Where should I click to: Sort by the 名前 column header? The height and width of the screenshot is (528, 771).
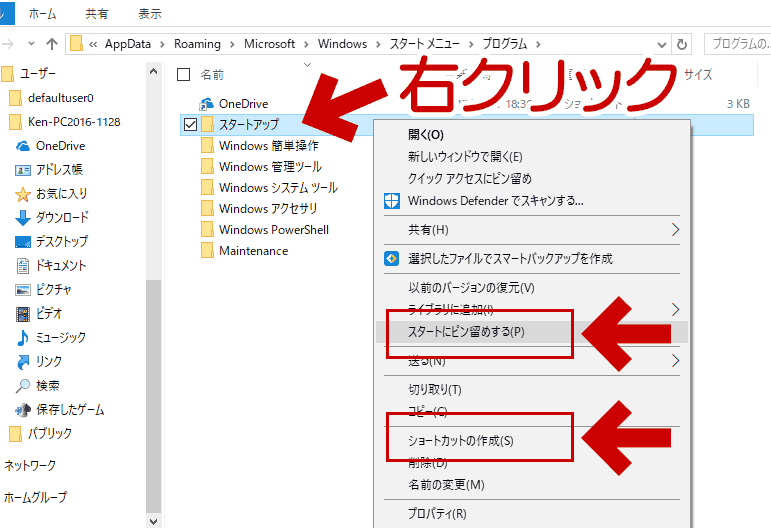click(212, 75)
